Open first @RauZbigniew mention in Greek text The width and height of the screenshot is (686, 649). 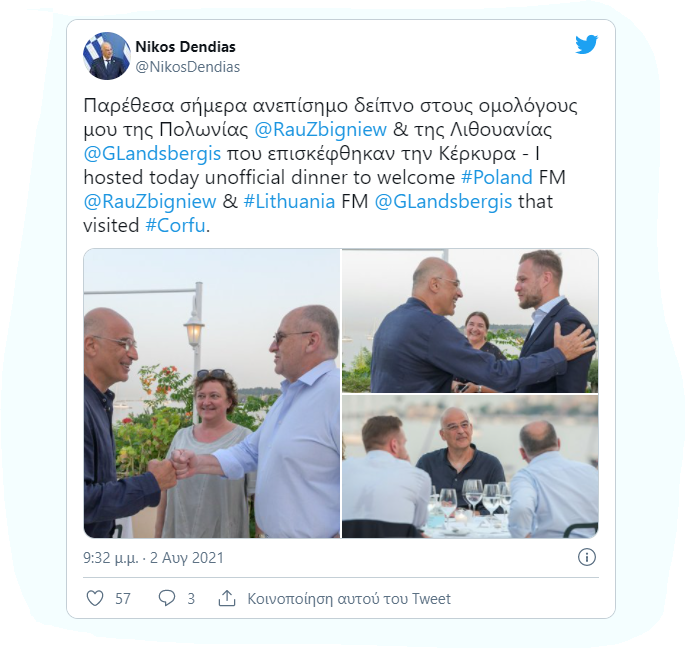coord(320,130)
